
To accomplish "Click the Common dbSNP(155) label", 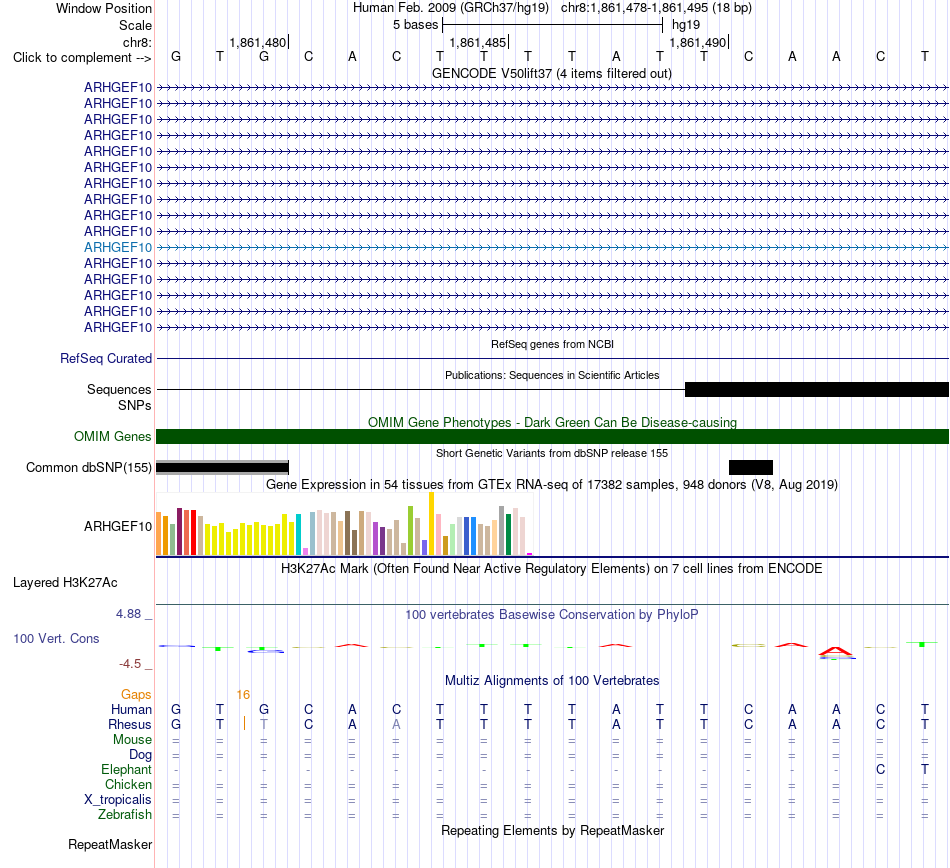I will click(88, 468).
